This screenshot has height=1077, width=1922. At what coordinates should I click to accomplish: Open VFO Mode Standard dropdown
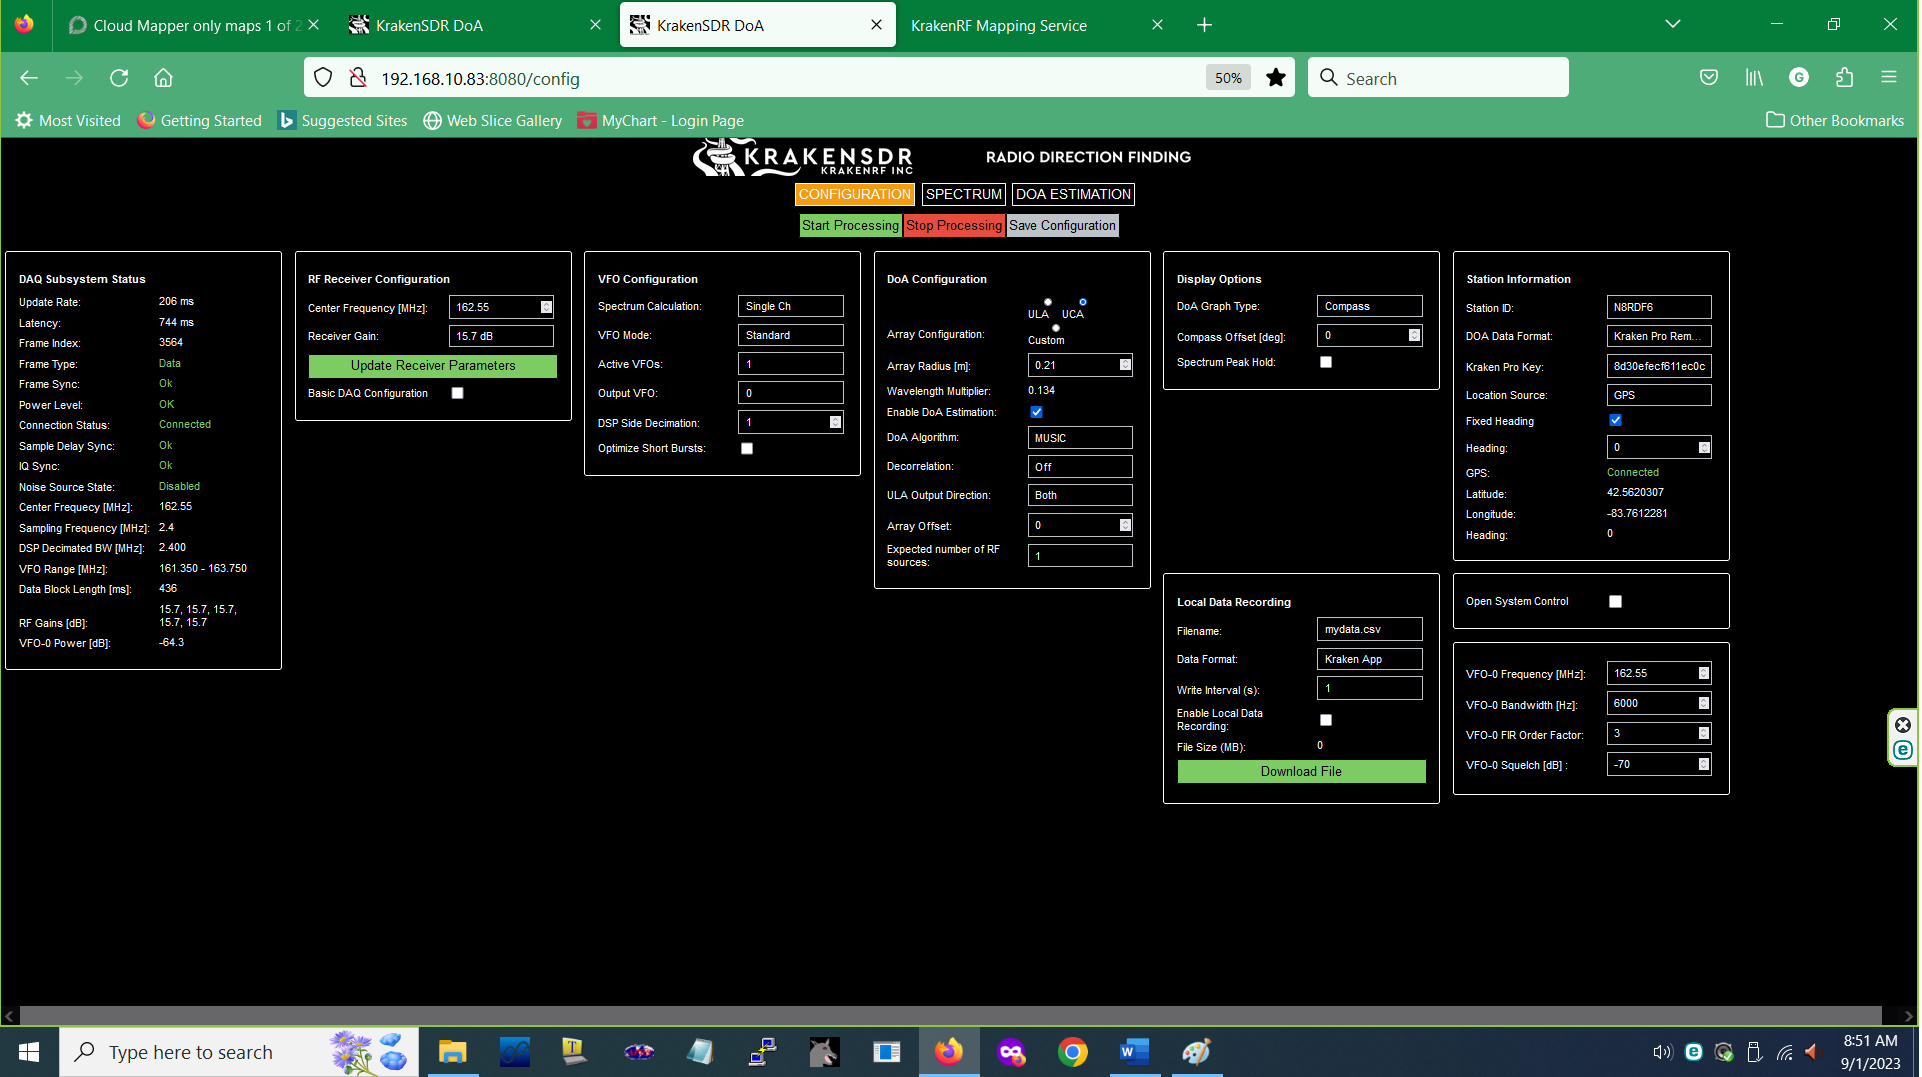coord(791,335)
